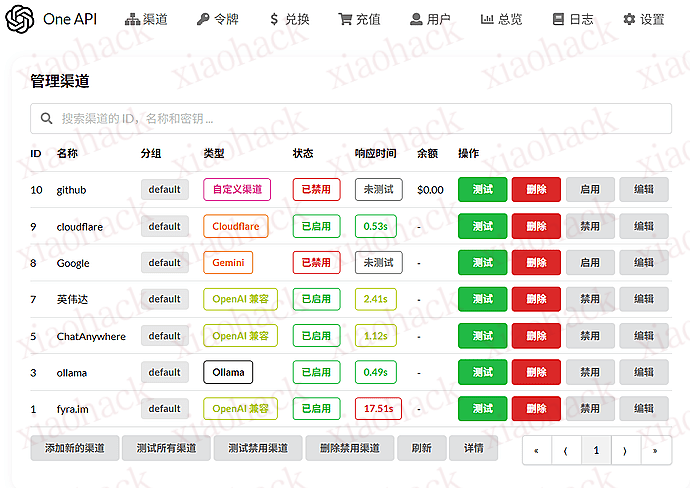Viewport: 690px width, 488px height.
Task: Click the channel search input field
Action: pyautogui.click(x=350, y=118)
